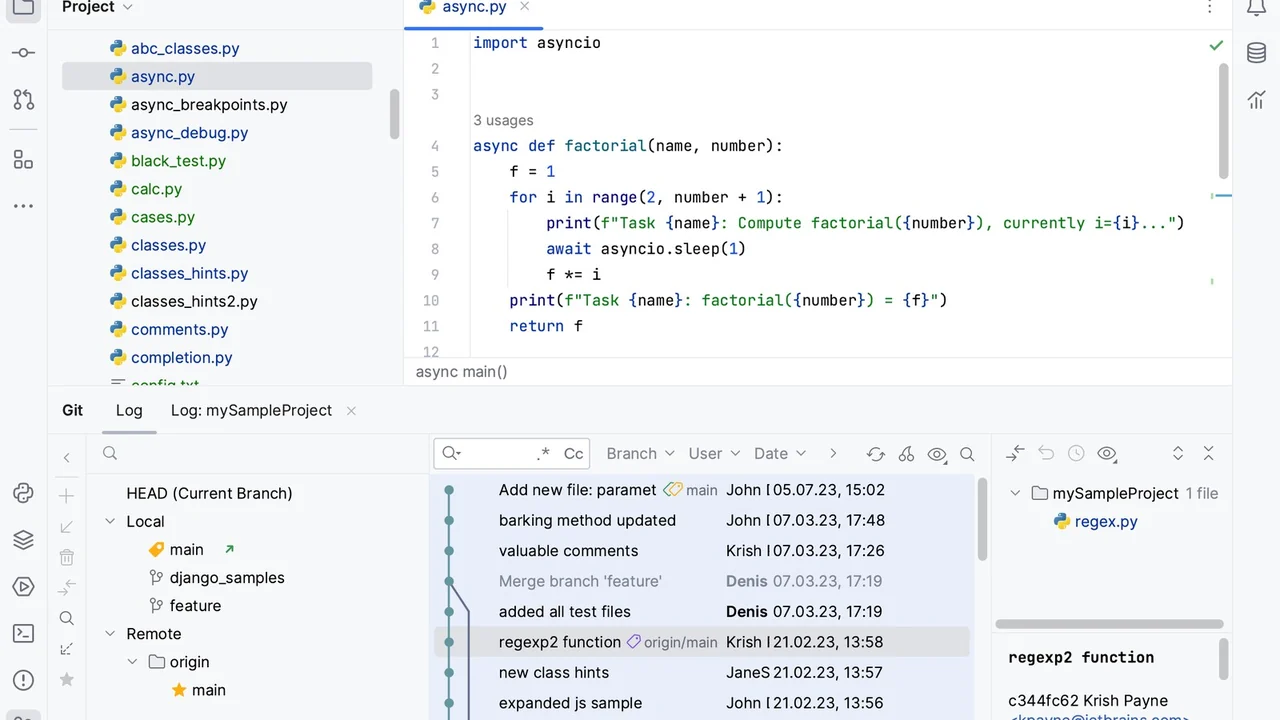Image resolution: width=1280 pixels, height=720 pixels.
Task: Open the Project view dropdown
Action: point(97,7)
